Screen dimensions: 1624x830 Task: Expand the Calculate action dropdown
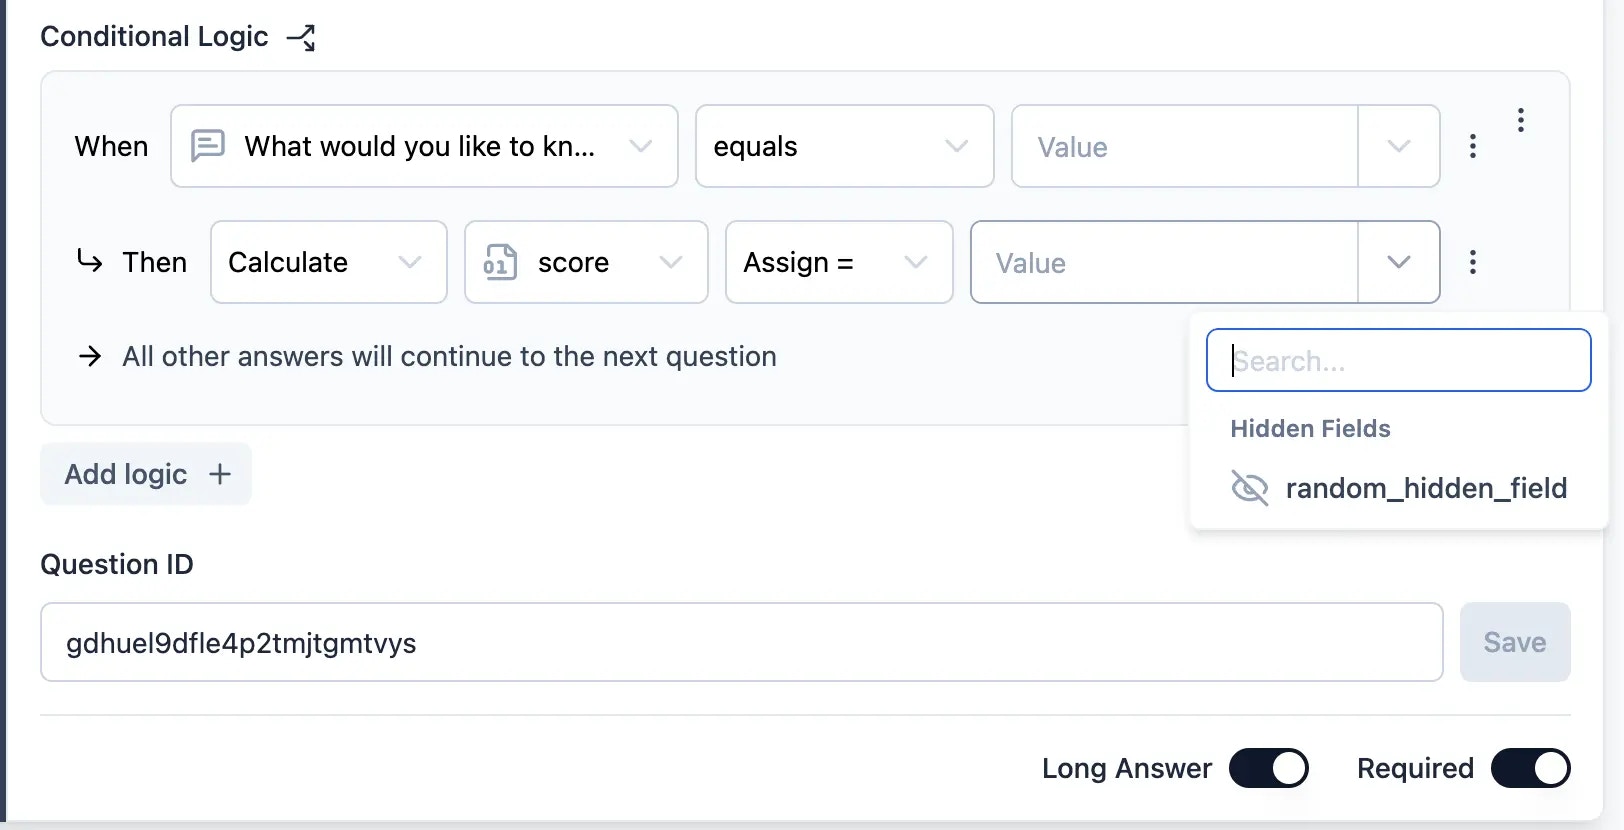328,262
